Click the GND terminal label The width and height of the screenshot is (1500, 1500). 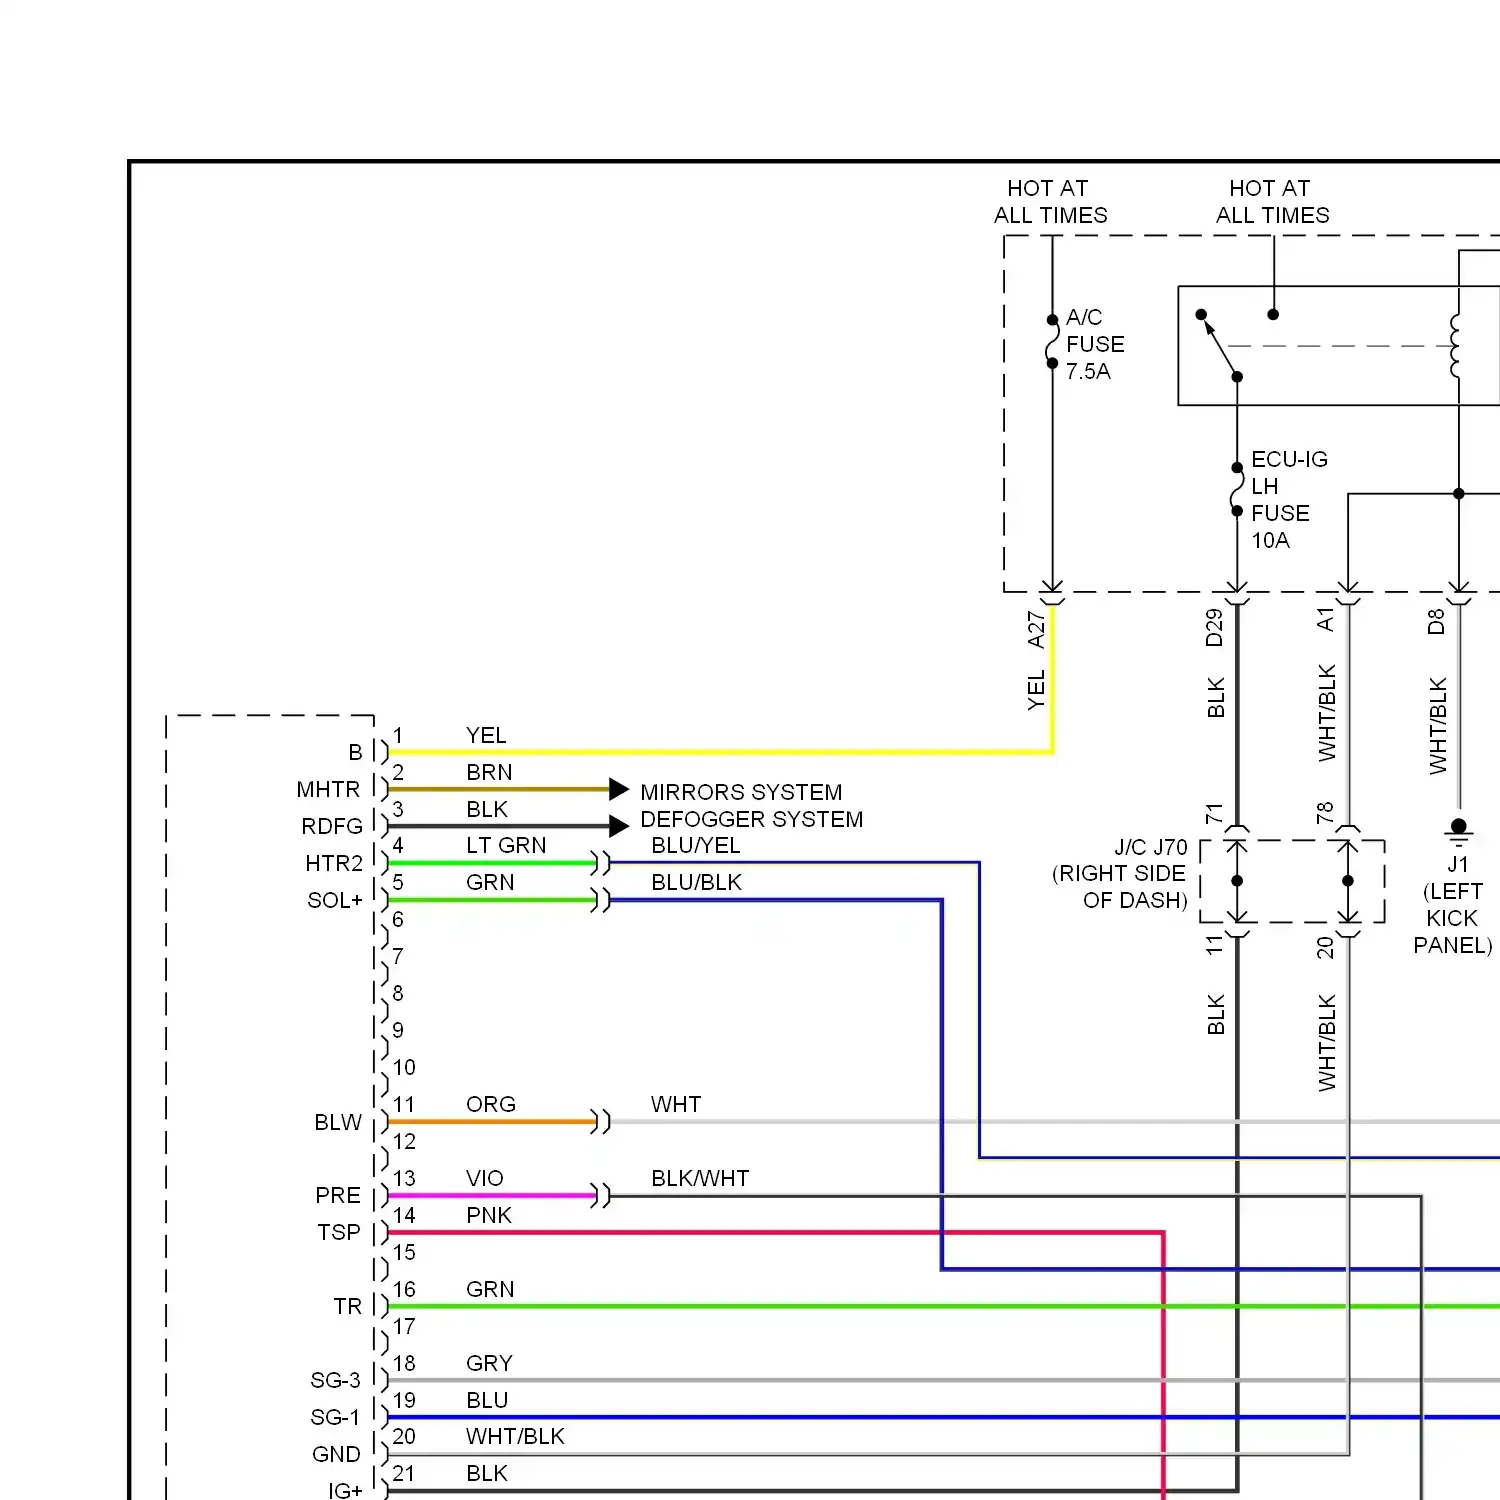[x=336, y=1454]
